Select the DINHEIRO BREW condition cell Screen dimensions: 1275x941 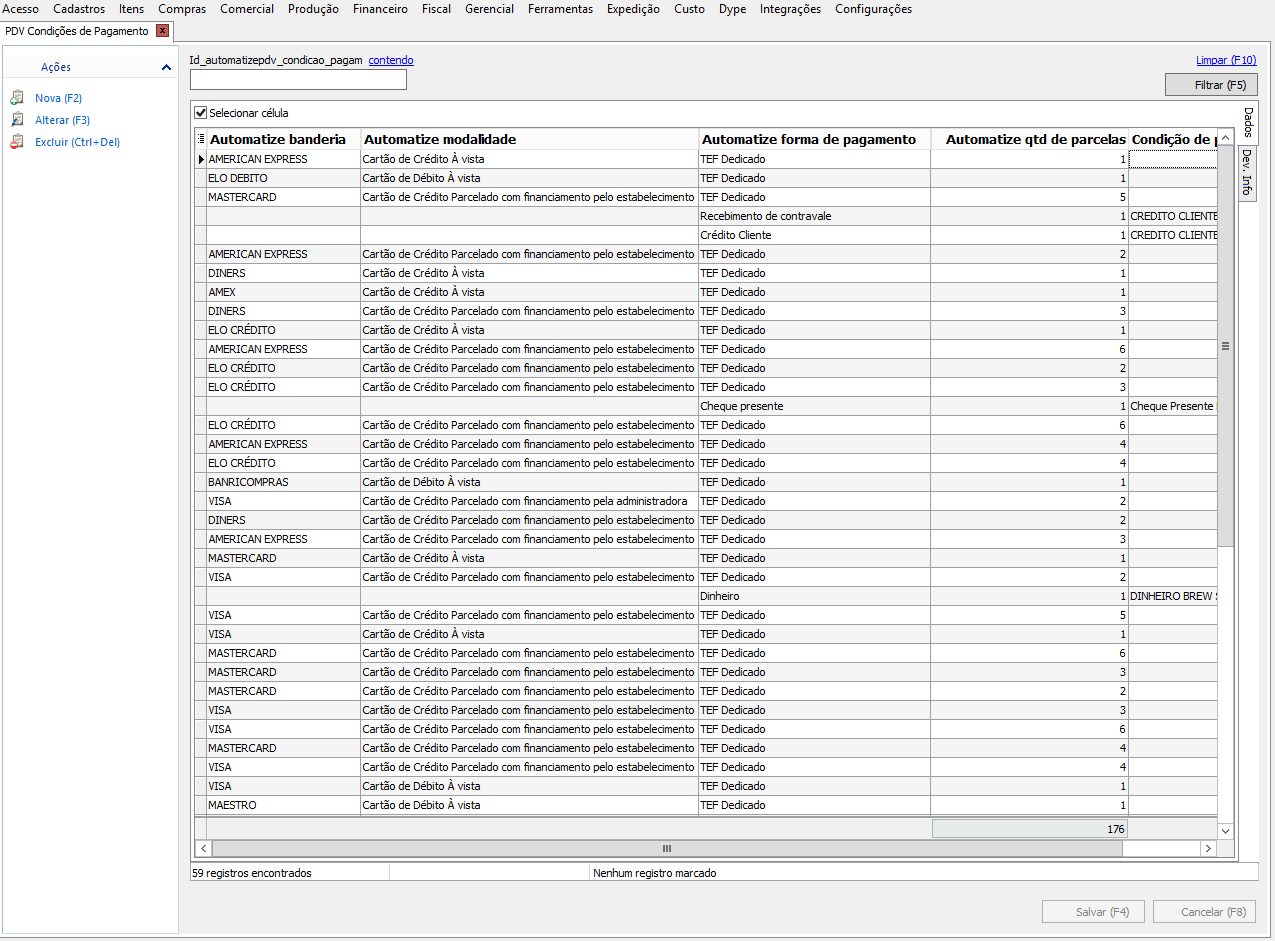coord(1174,596)
